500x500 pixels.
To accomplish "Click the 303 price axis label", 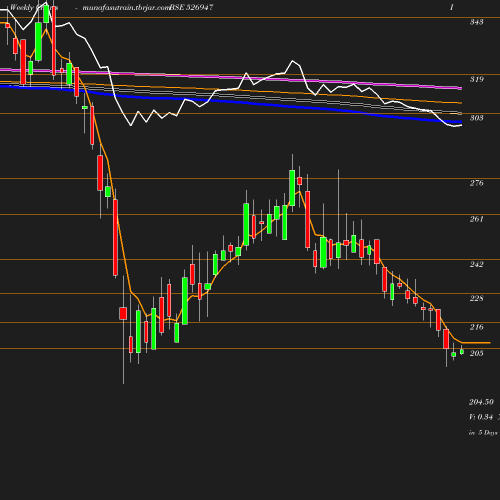I will [x=476, y=118].
